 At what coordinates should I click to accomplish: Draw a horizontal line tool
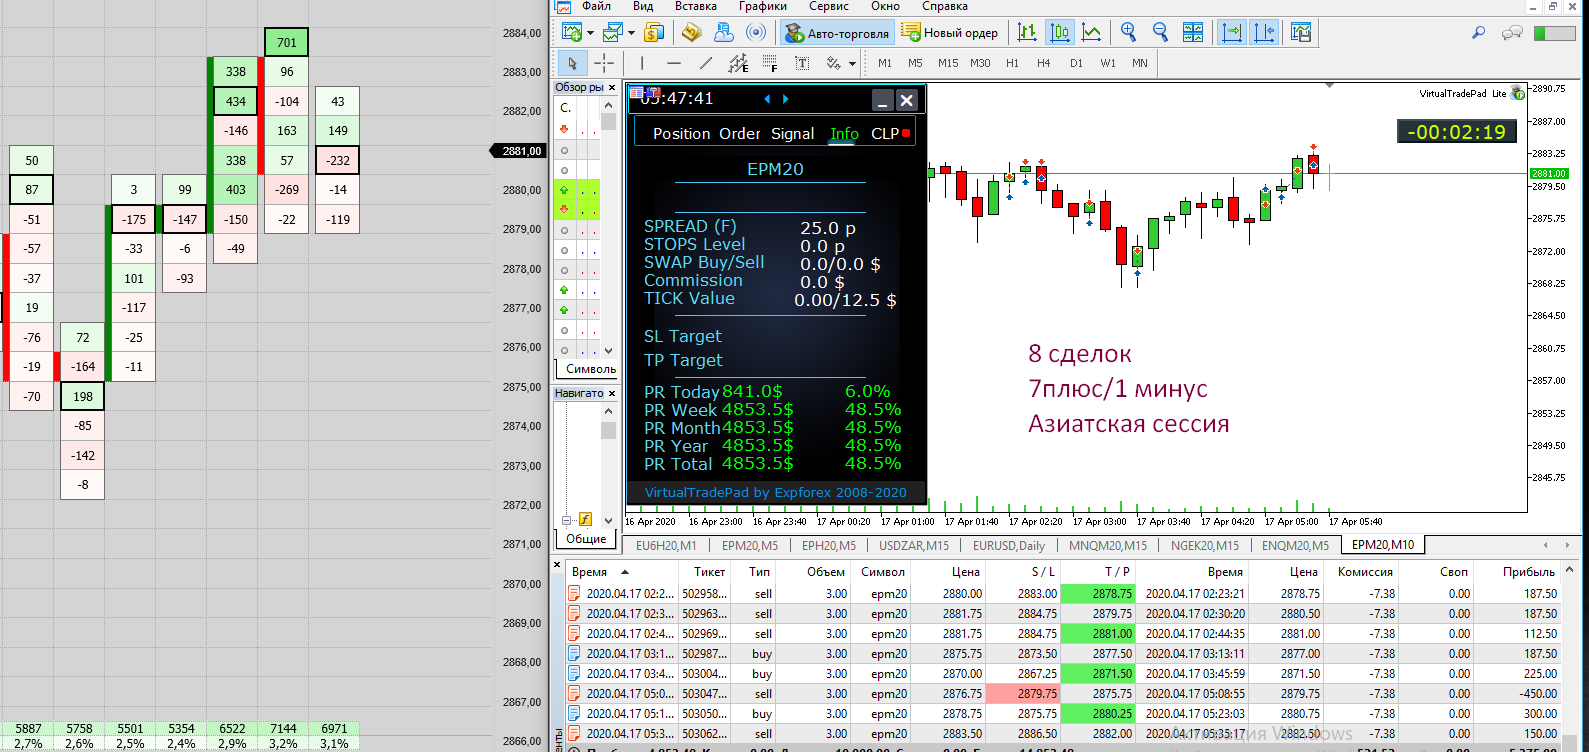click(x=674, y=63)
